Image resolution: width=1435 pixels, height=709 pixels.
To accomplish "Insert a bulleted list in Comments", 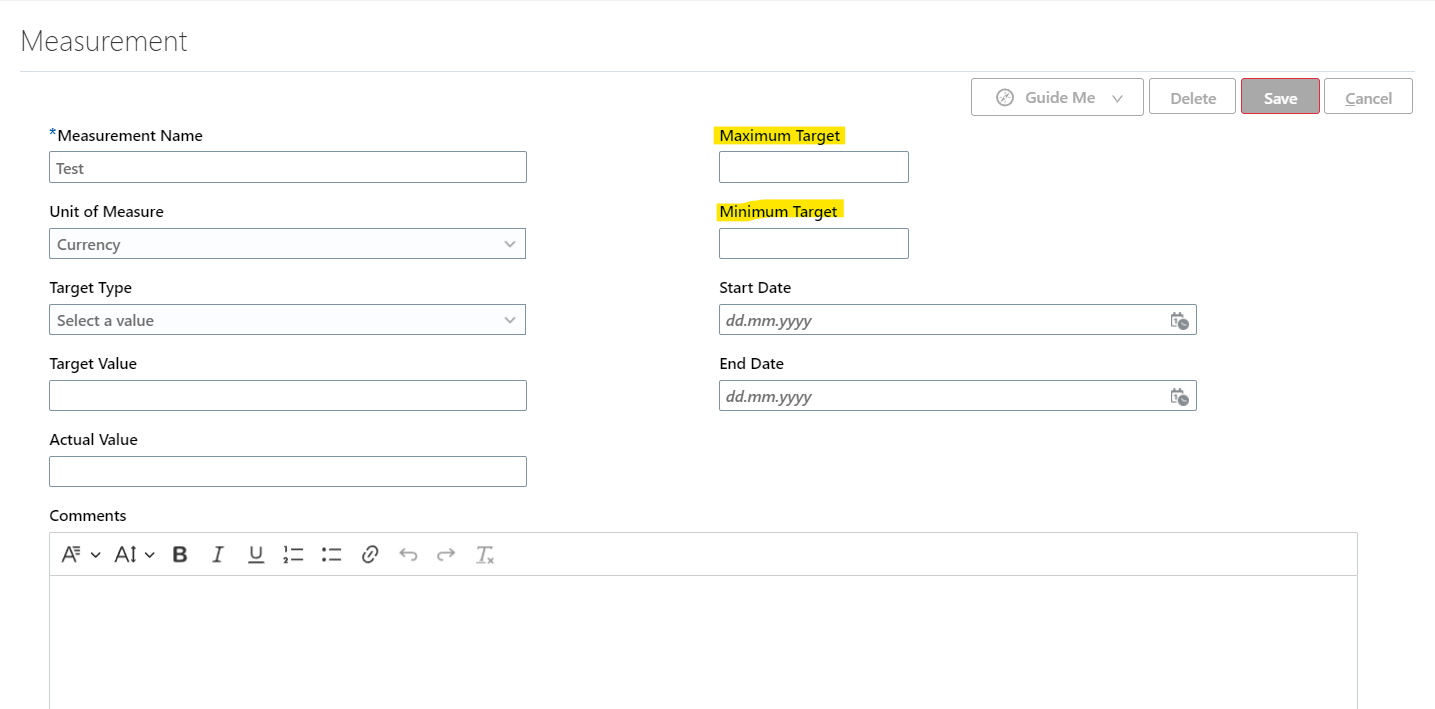I will (x=331, y=554).
